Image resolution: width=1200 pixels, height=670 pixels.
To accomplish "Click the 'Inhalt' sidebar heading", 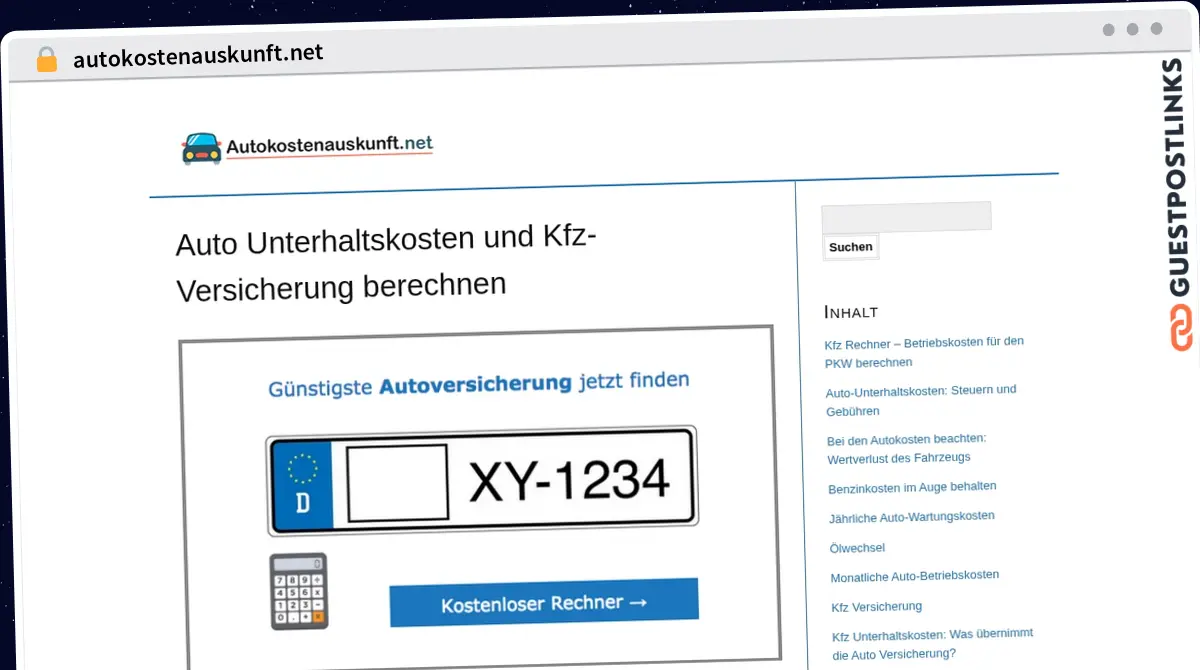I will pyautogui.click(x=851, y=312).
